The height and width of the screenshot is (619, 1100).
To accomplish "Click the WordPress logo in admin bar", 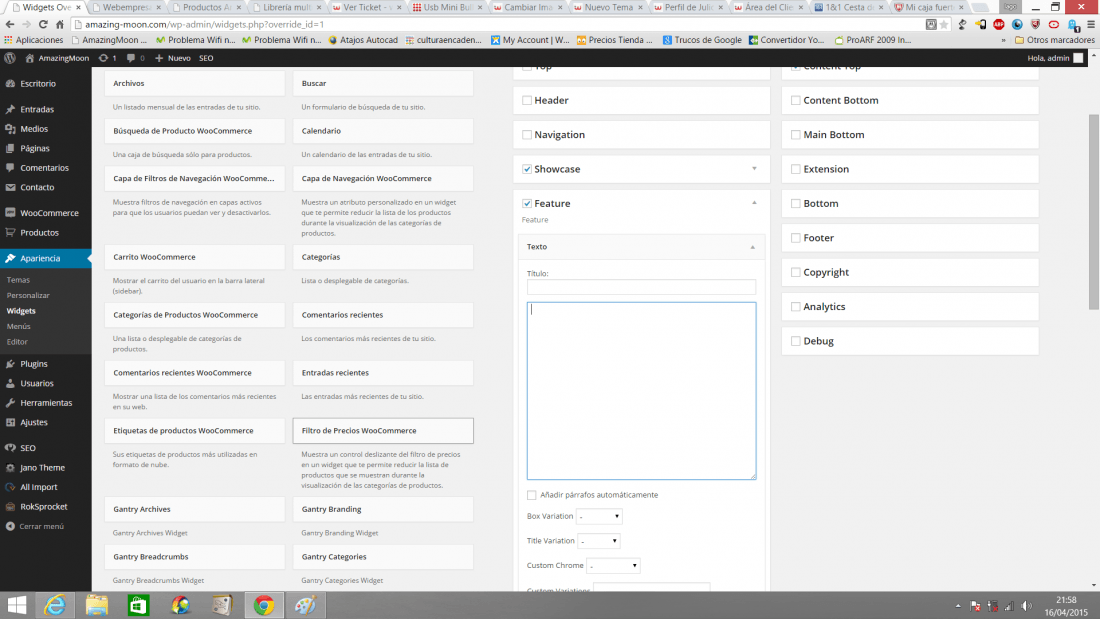I will pos(10,58).
